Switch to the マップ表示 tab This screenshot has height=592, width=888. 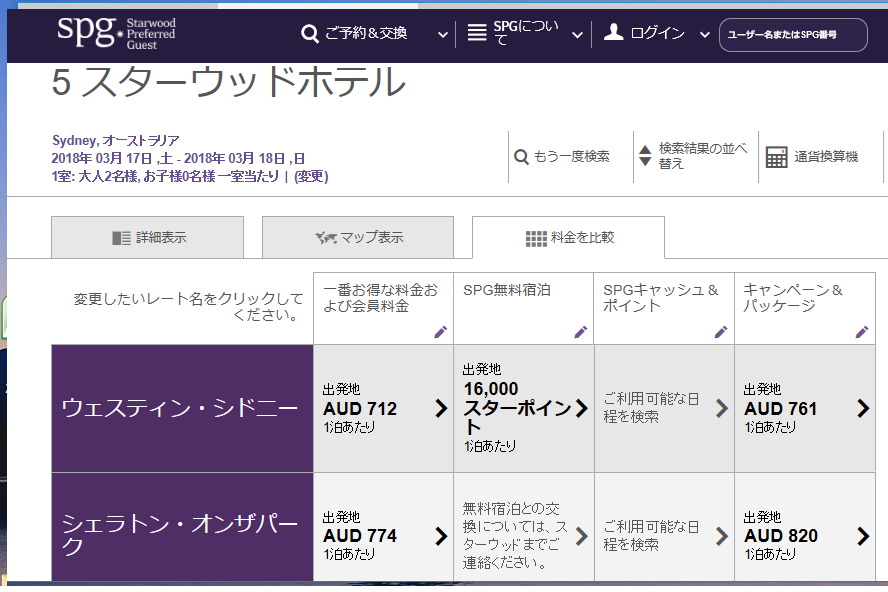point(358,237)
